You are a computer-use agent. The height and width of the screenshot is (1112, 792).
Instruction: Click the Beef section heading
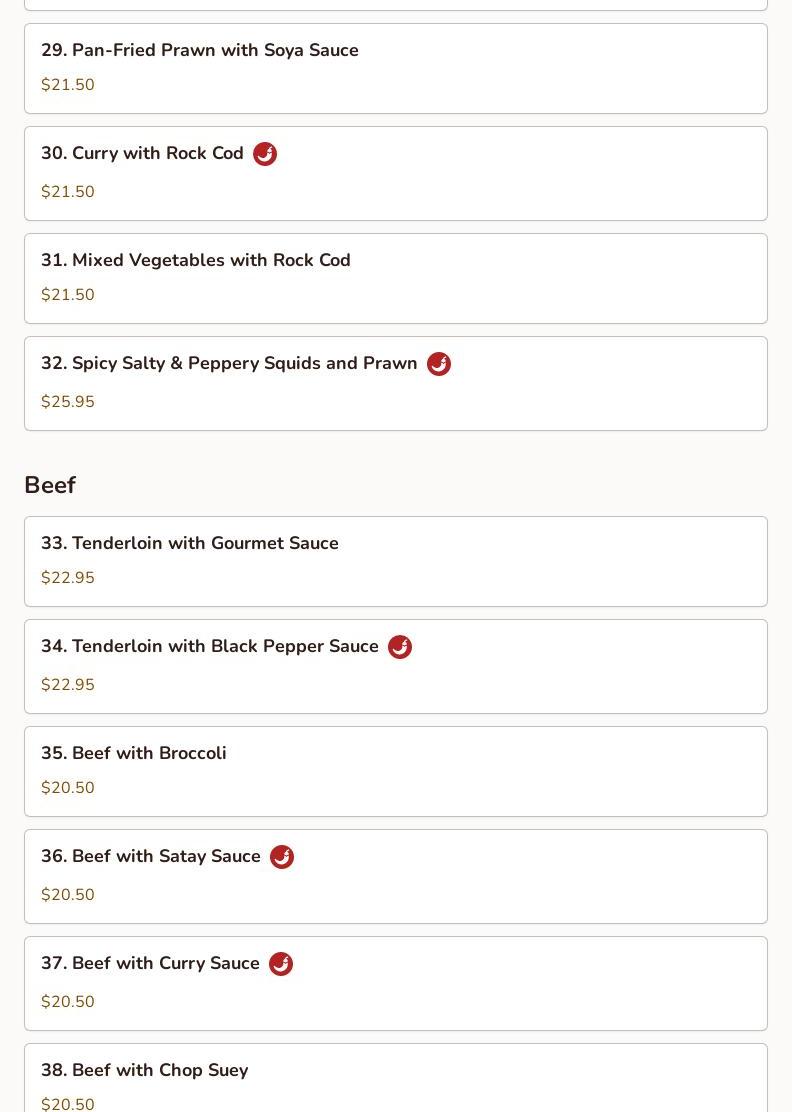[50, 485]
